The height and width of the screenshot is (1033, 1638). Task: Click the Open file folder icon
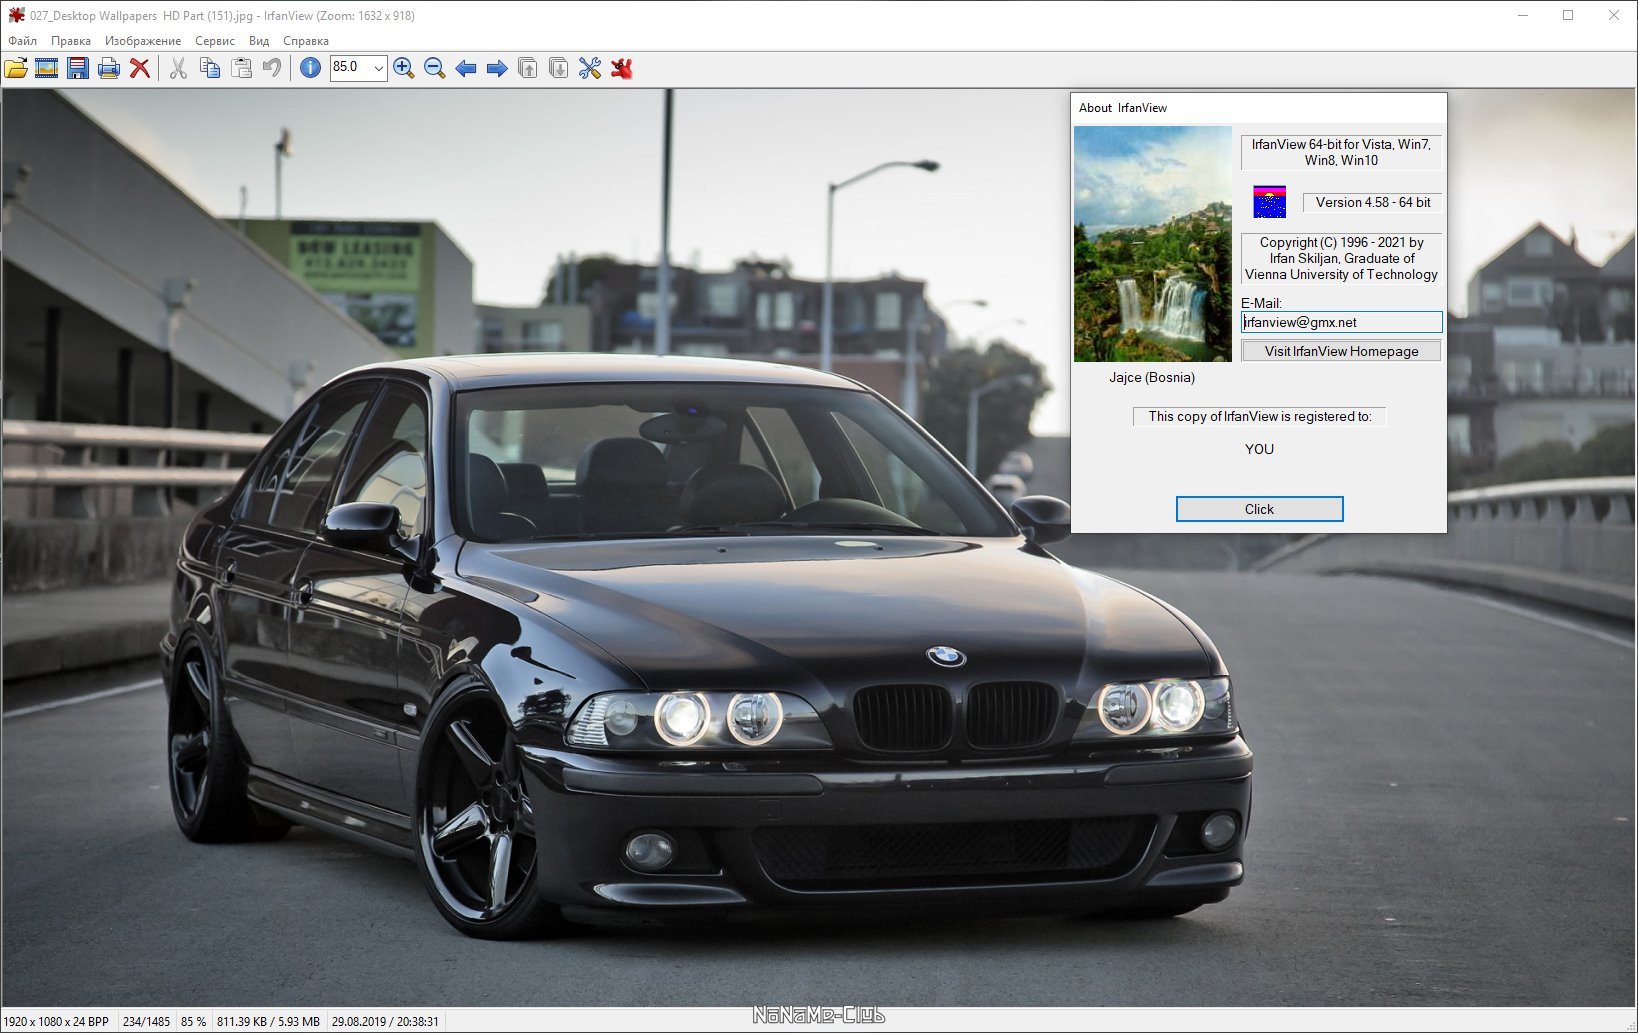(16, 68)
